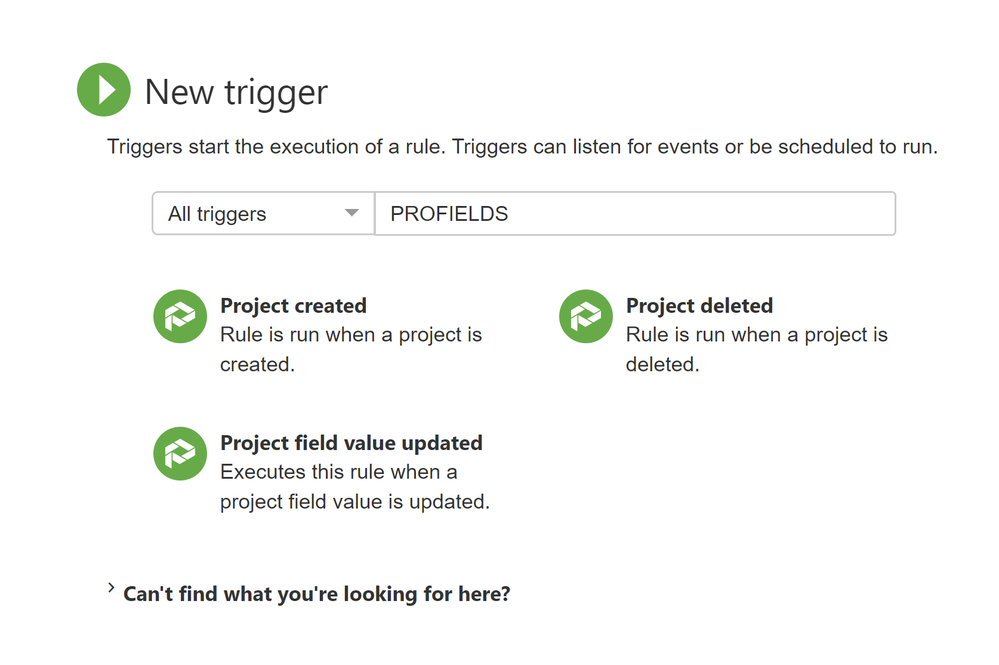This screenshot has height=665, width=999.
Task: Click the PROFIELDS text in the search box
Action: pos(449,214)
